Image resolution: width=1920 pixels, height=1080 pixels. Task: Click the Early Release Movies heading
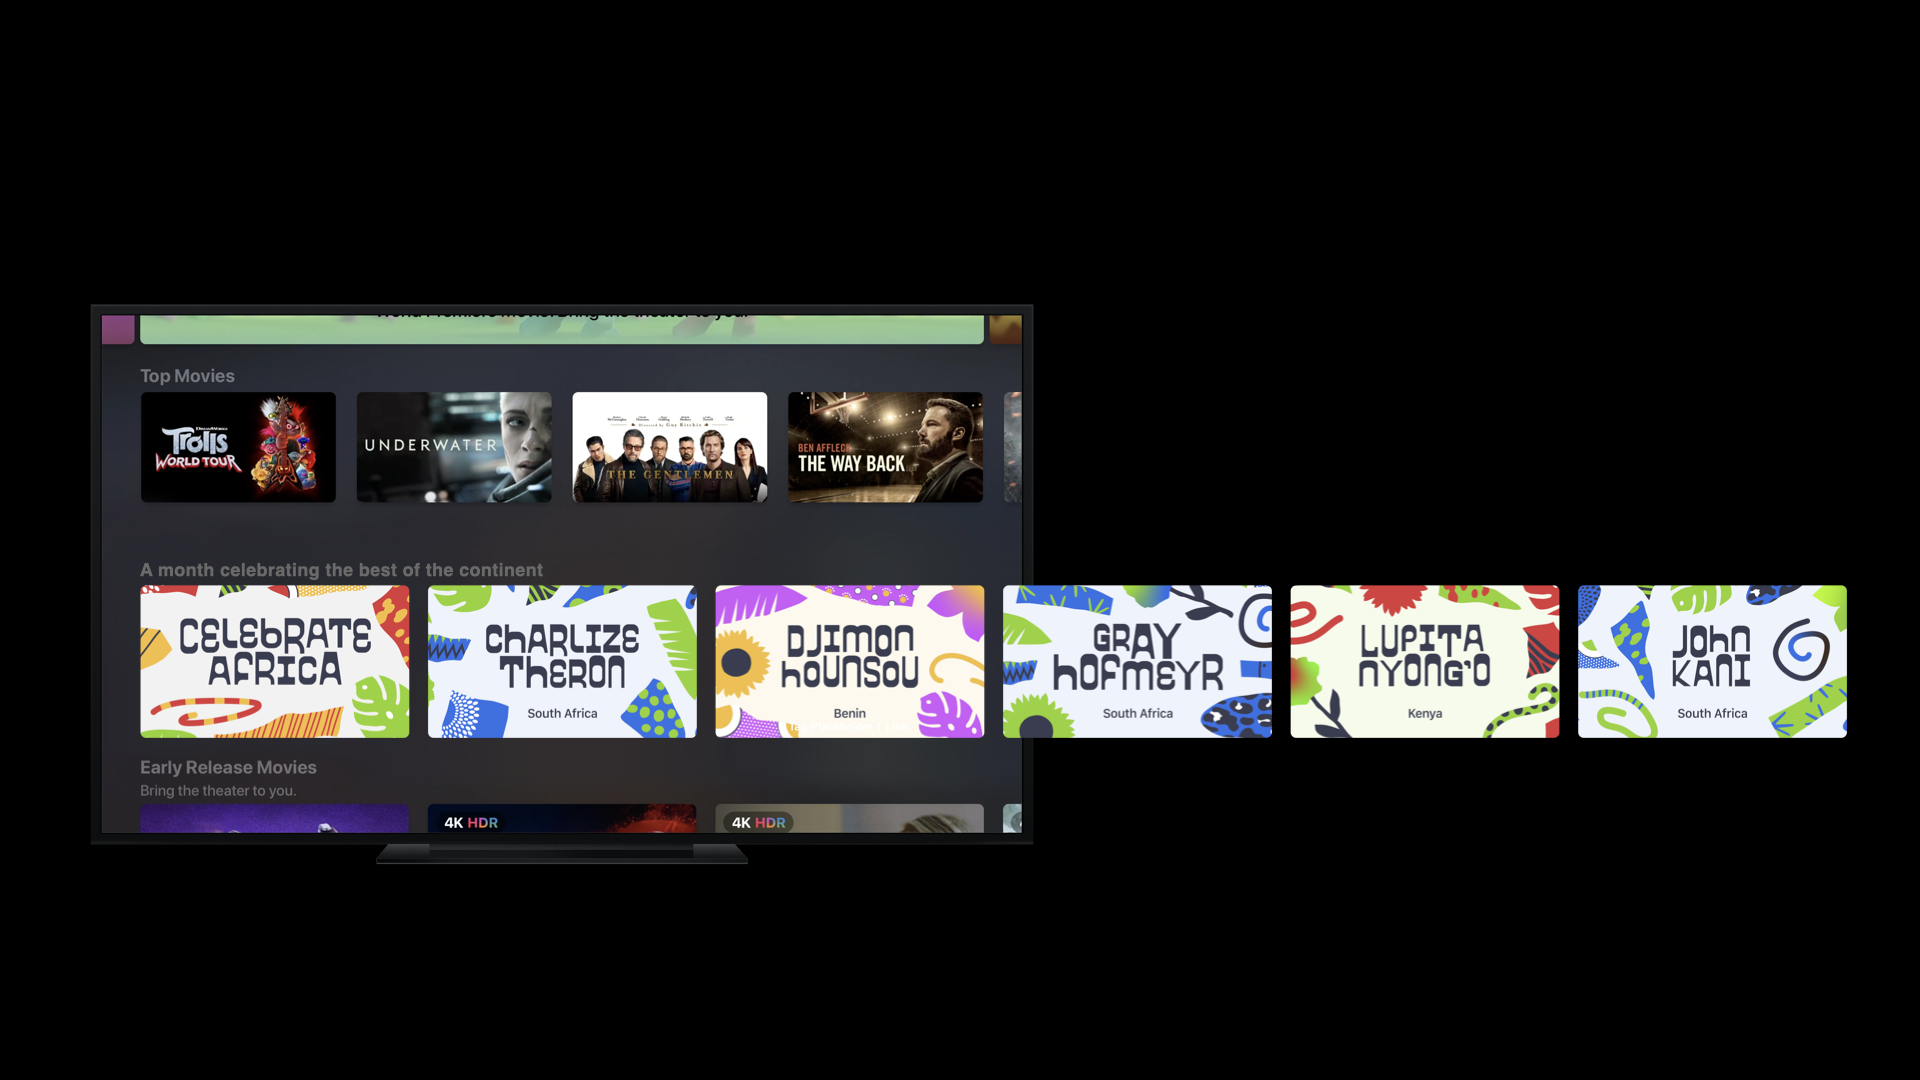(228, 767)
